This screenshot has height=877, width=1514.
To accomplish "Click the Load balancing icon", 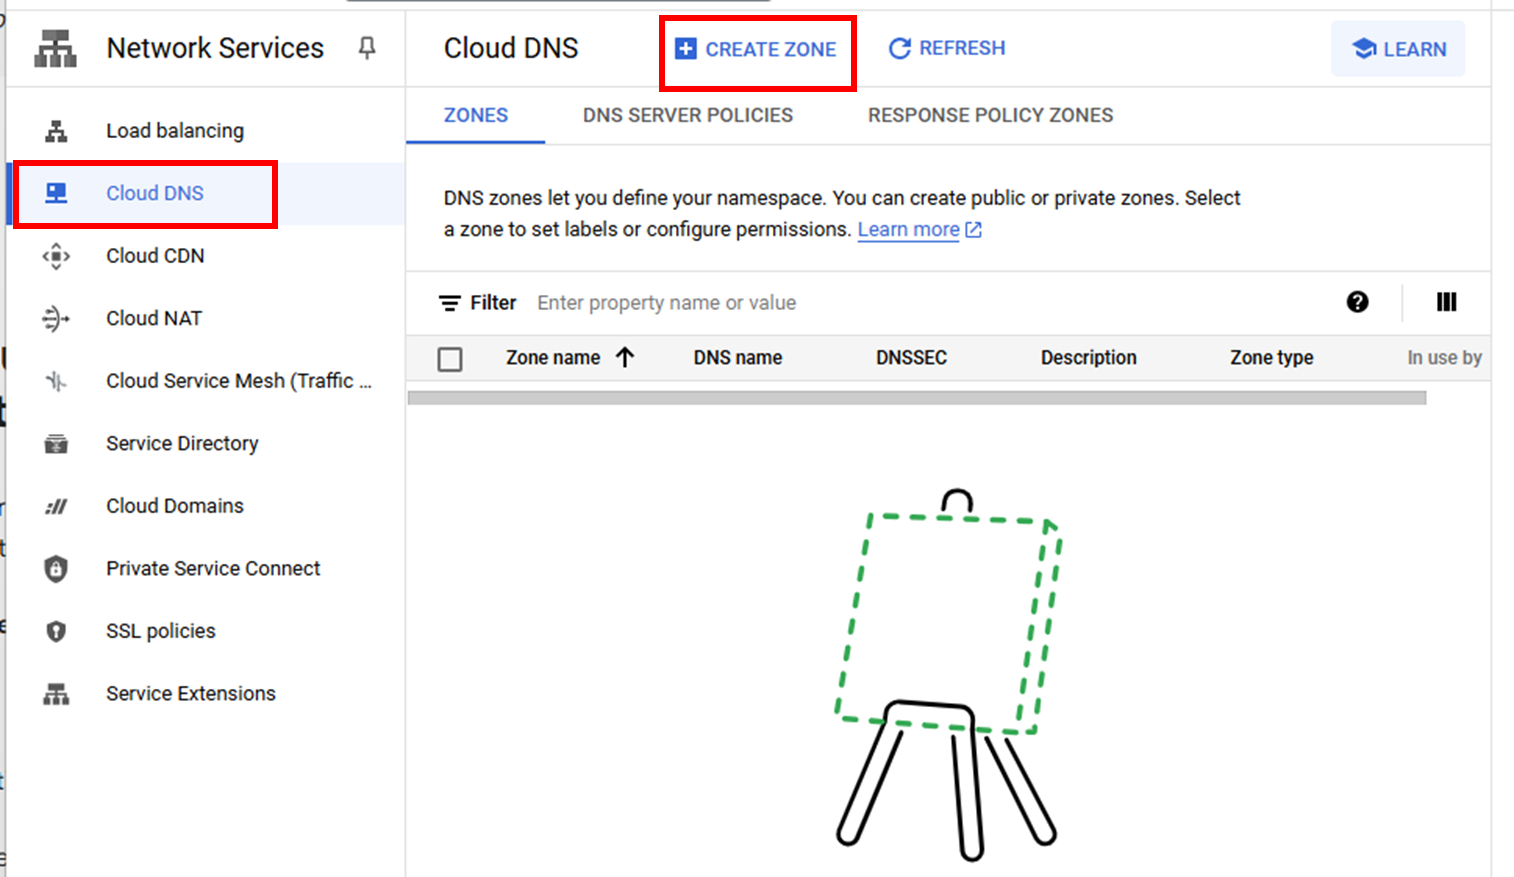I will [56, 131].
